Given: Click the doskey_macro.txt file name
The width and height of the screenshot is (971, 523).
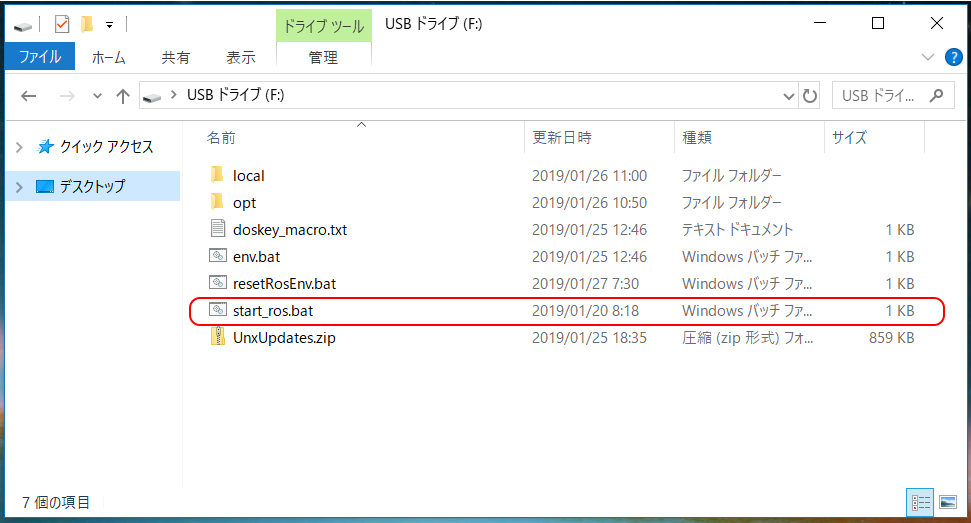Looking at the screenshot, I should pos(290,230).
